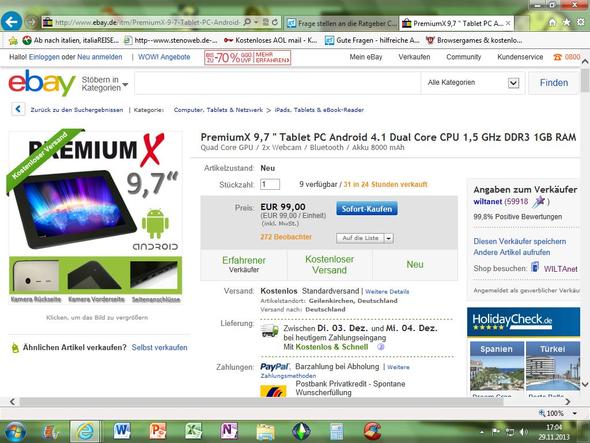The width and height of the screenshot is (590, 443).
Task: Open the Kundenservice menu item
Action: tap(520, 57)
